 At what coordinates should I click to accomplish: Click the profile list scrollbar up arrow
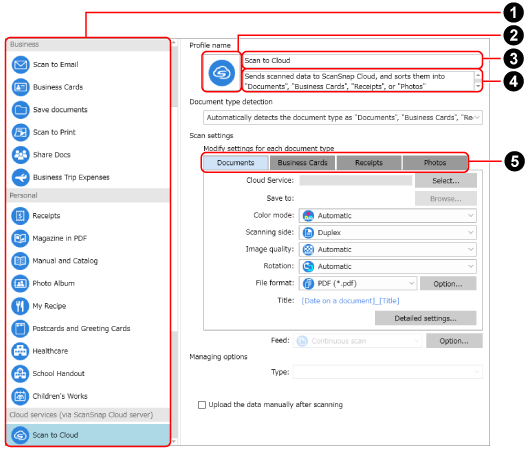click(173, 43)
